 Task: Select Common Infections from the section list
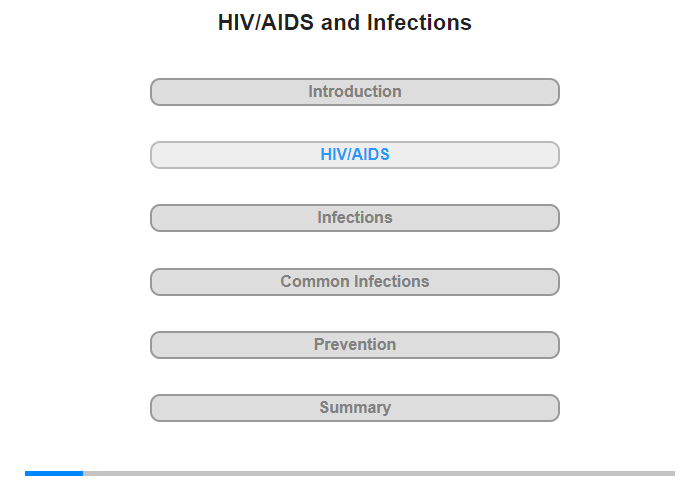coord(354,282)
